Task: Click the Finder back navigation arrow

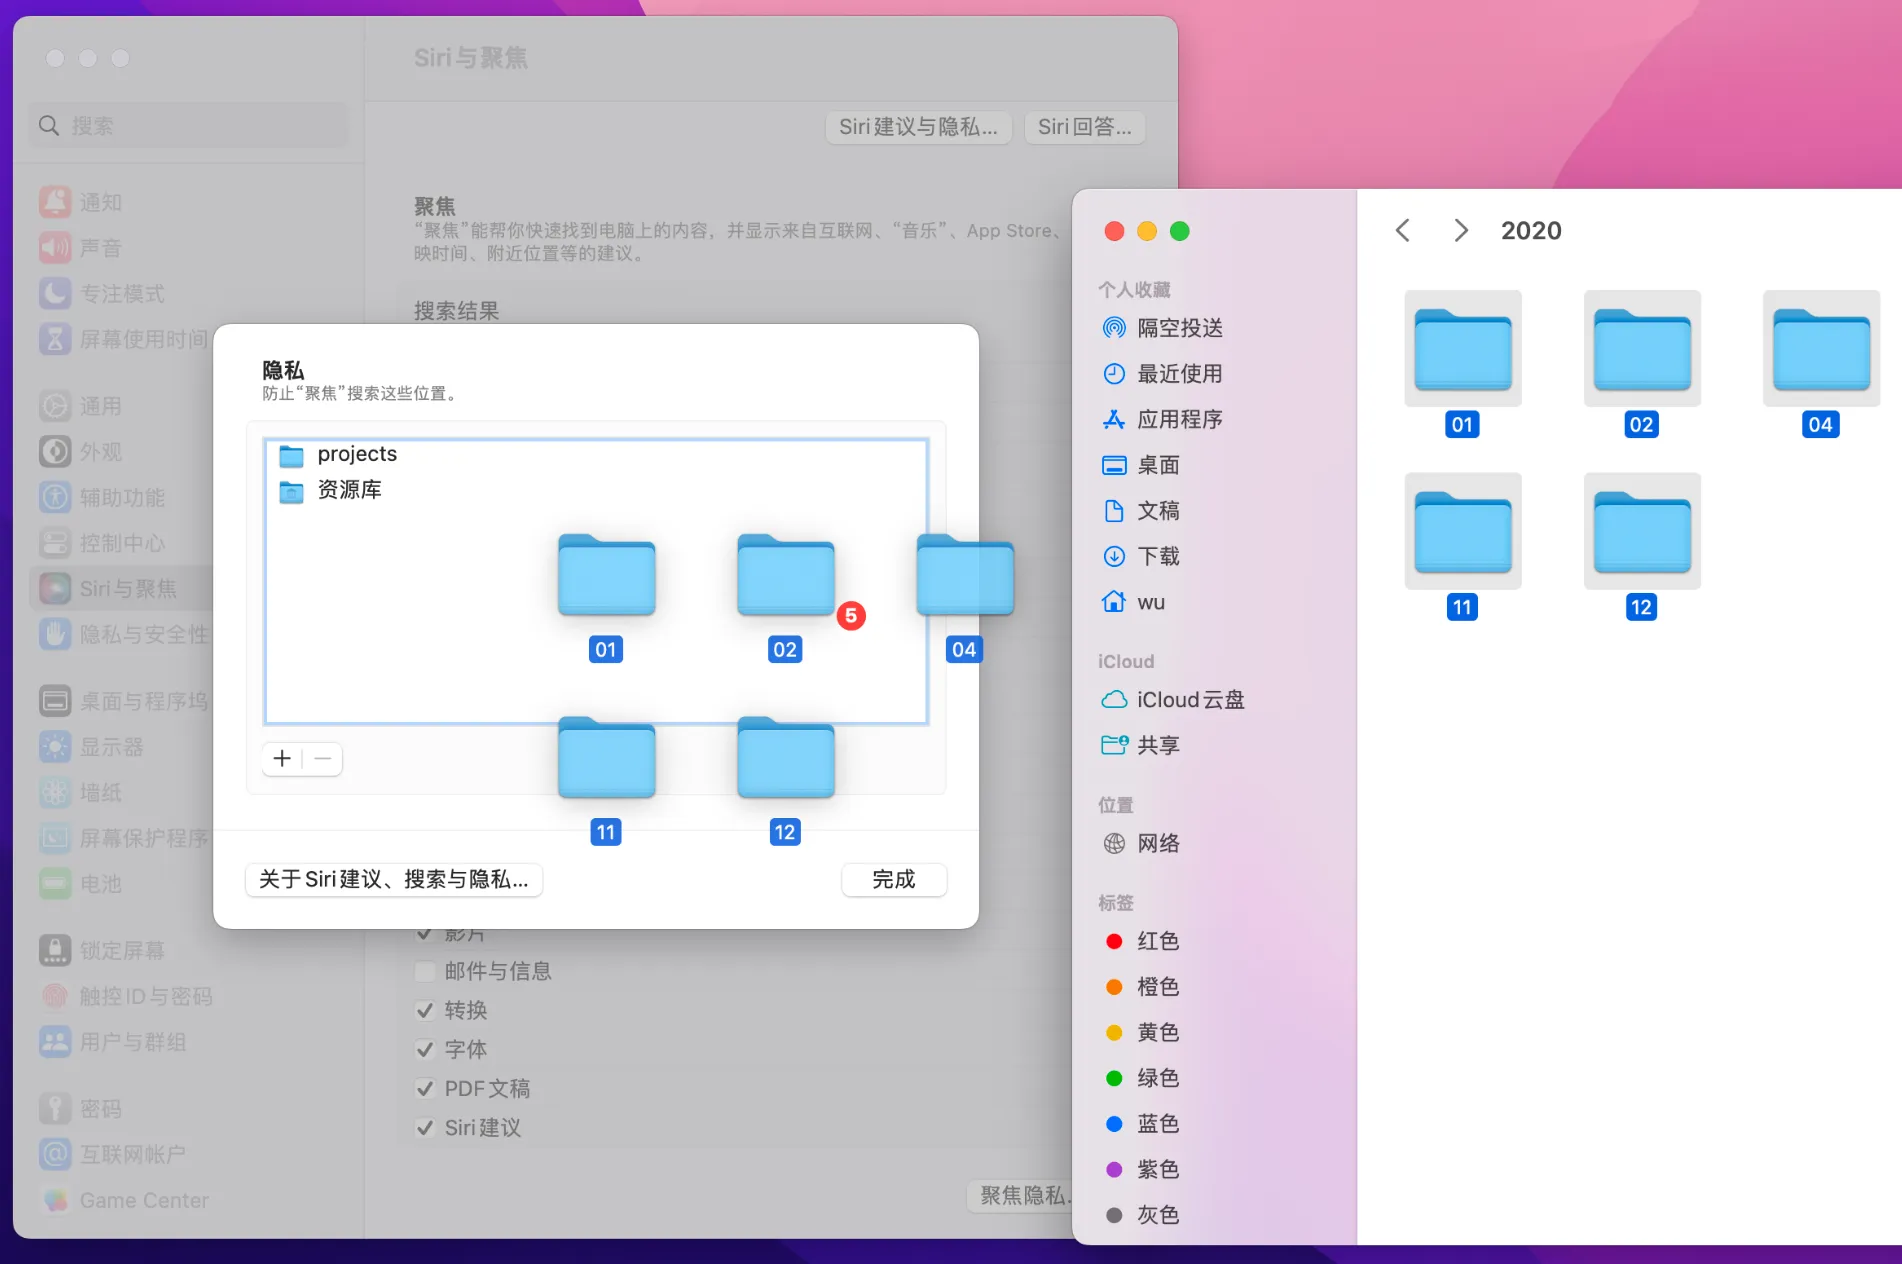Action: [1402, 230]
